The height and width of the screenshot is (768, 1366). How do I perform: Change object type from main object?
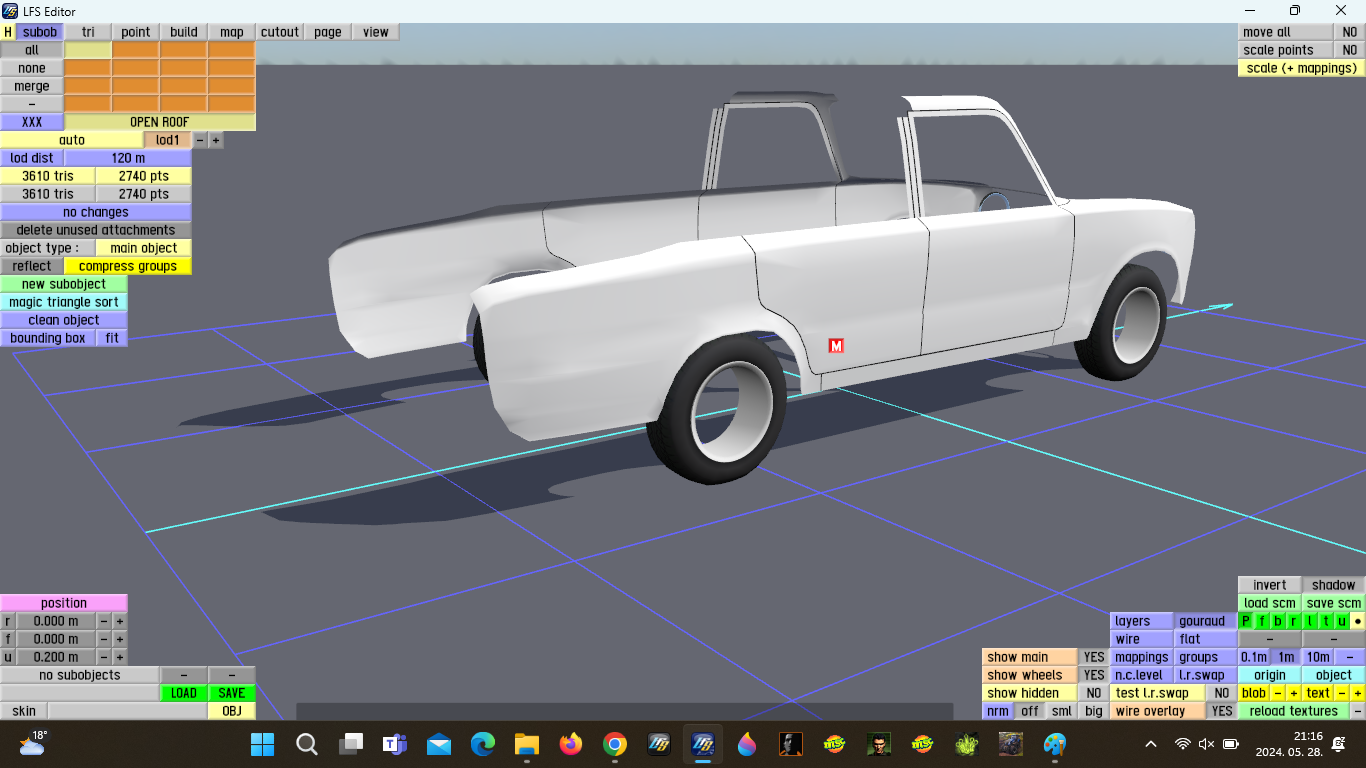click(144, 248)
